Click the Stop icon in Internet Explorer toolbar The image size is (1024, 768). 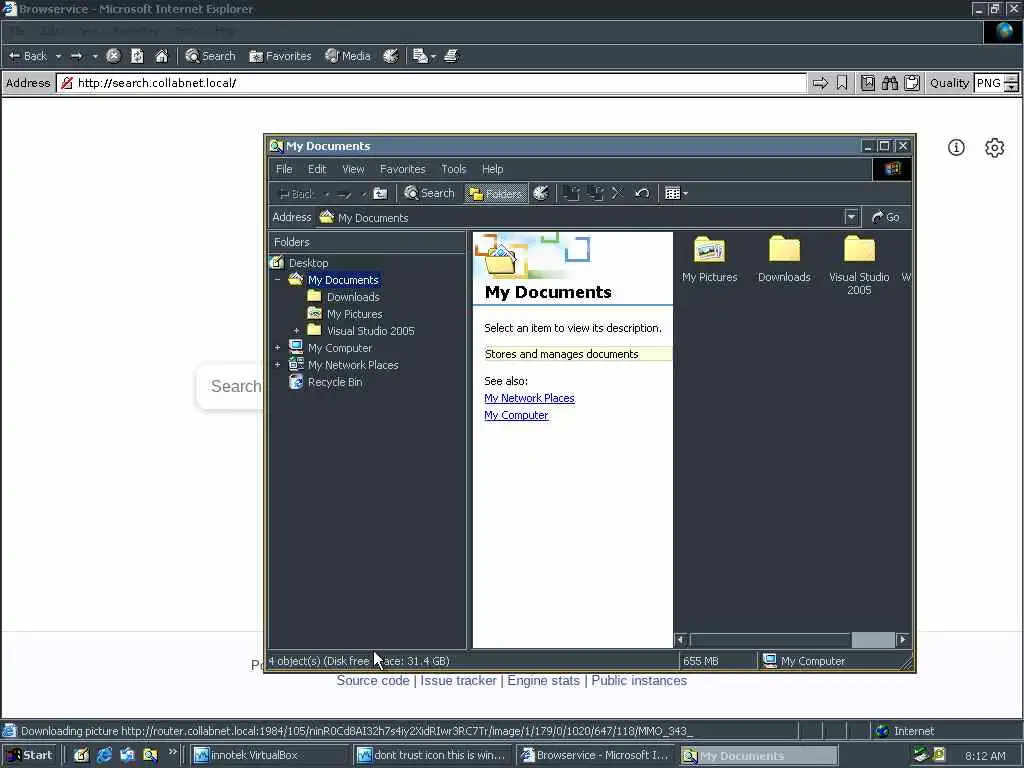113,56
